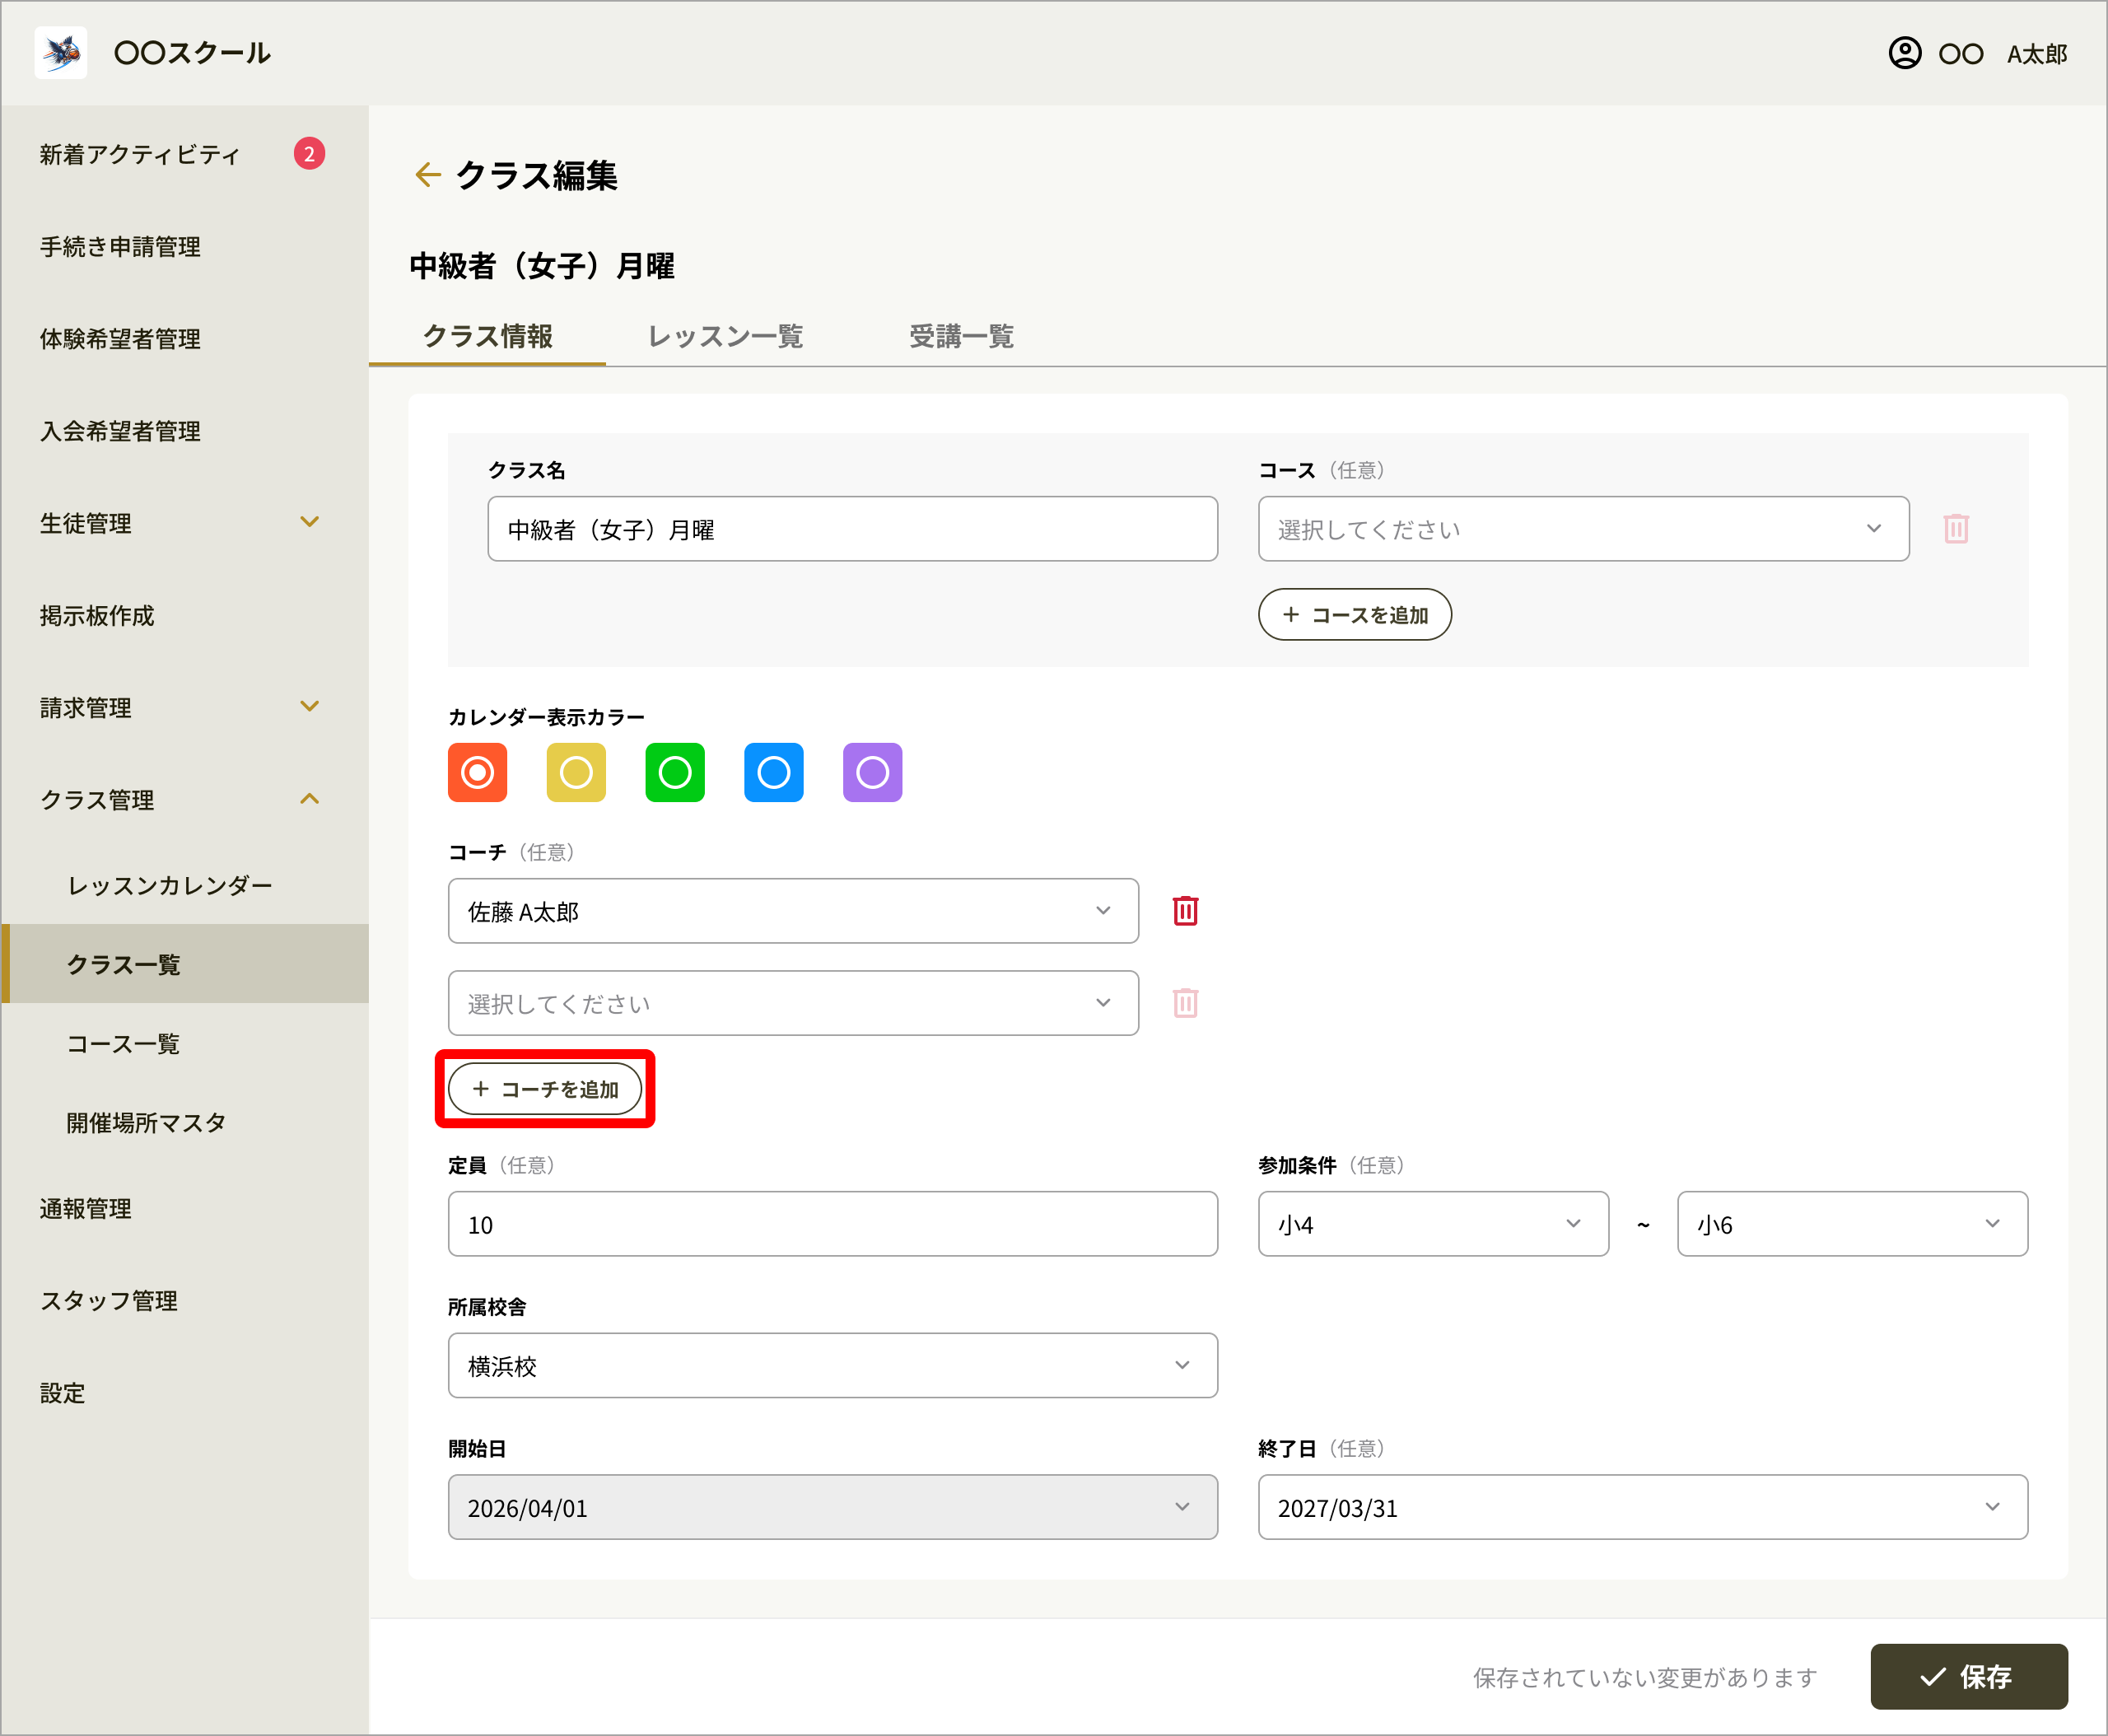Click the 保存 button
The height and width of the screenshot is (1736, 2108).
[x=1968, y=1676]
